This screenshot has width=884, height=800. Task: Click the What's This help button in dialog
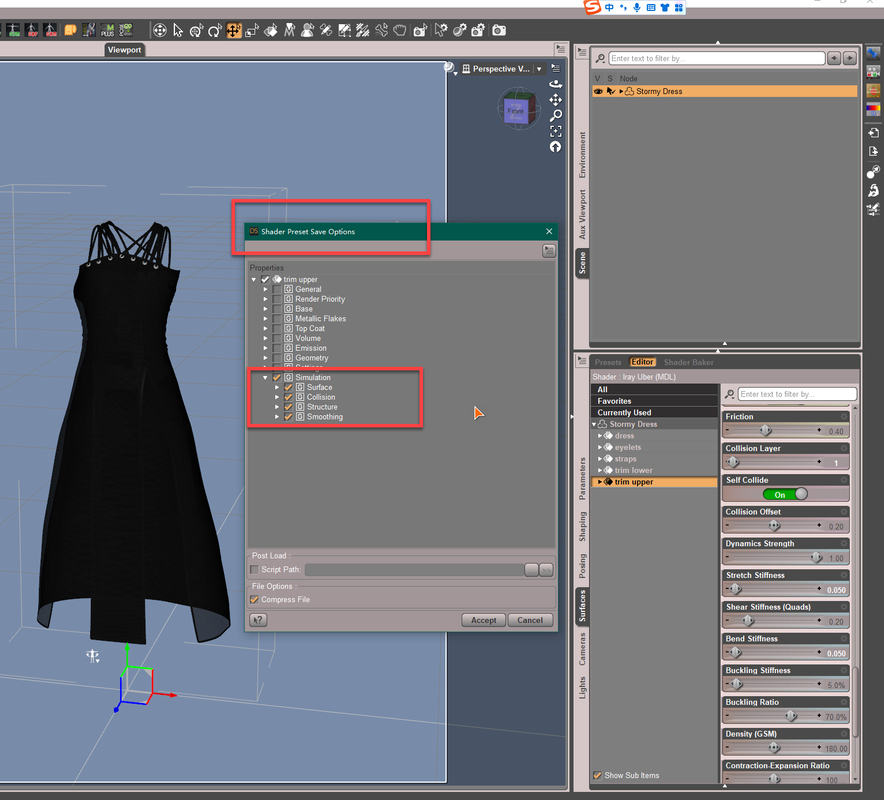[x=258, y=620]
